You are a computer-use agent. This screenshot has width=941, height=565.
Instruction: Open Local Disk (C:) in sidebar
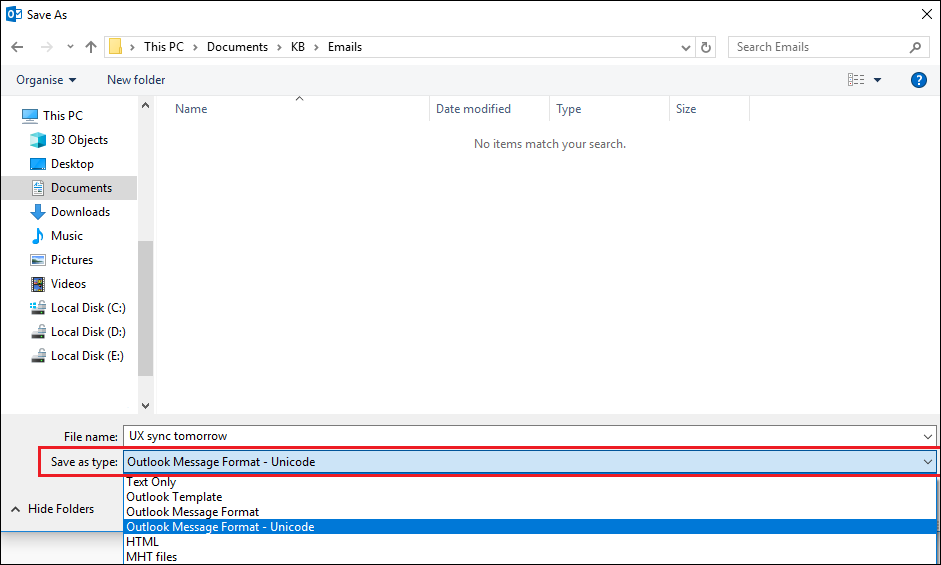88,308
